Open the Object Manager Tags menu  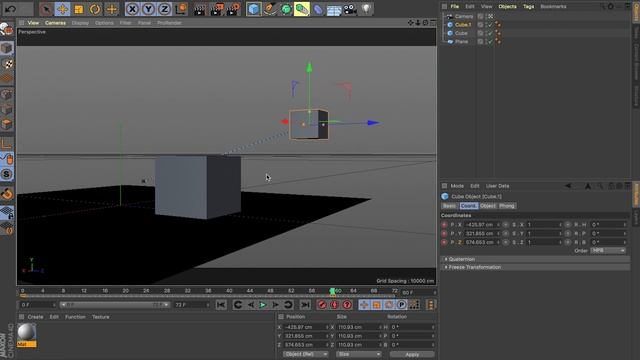pos(529,7)
